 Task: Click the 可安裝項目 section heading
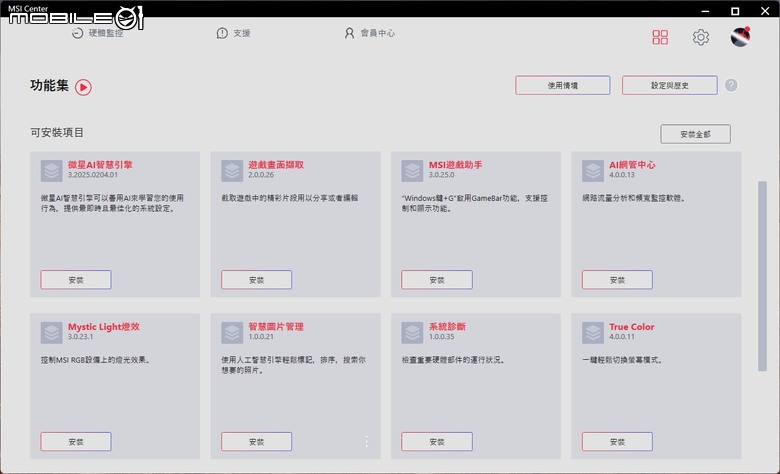click(x=57, y=132)
